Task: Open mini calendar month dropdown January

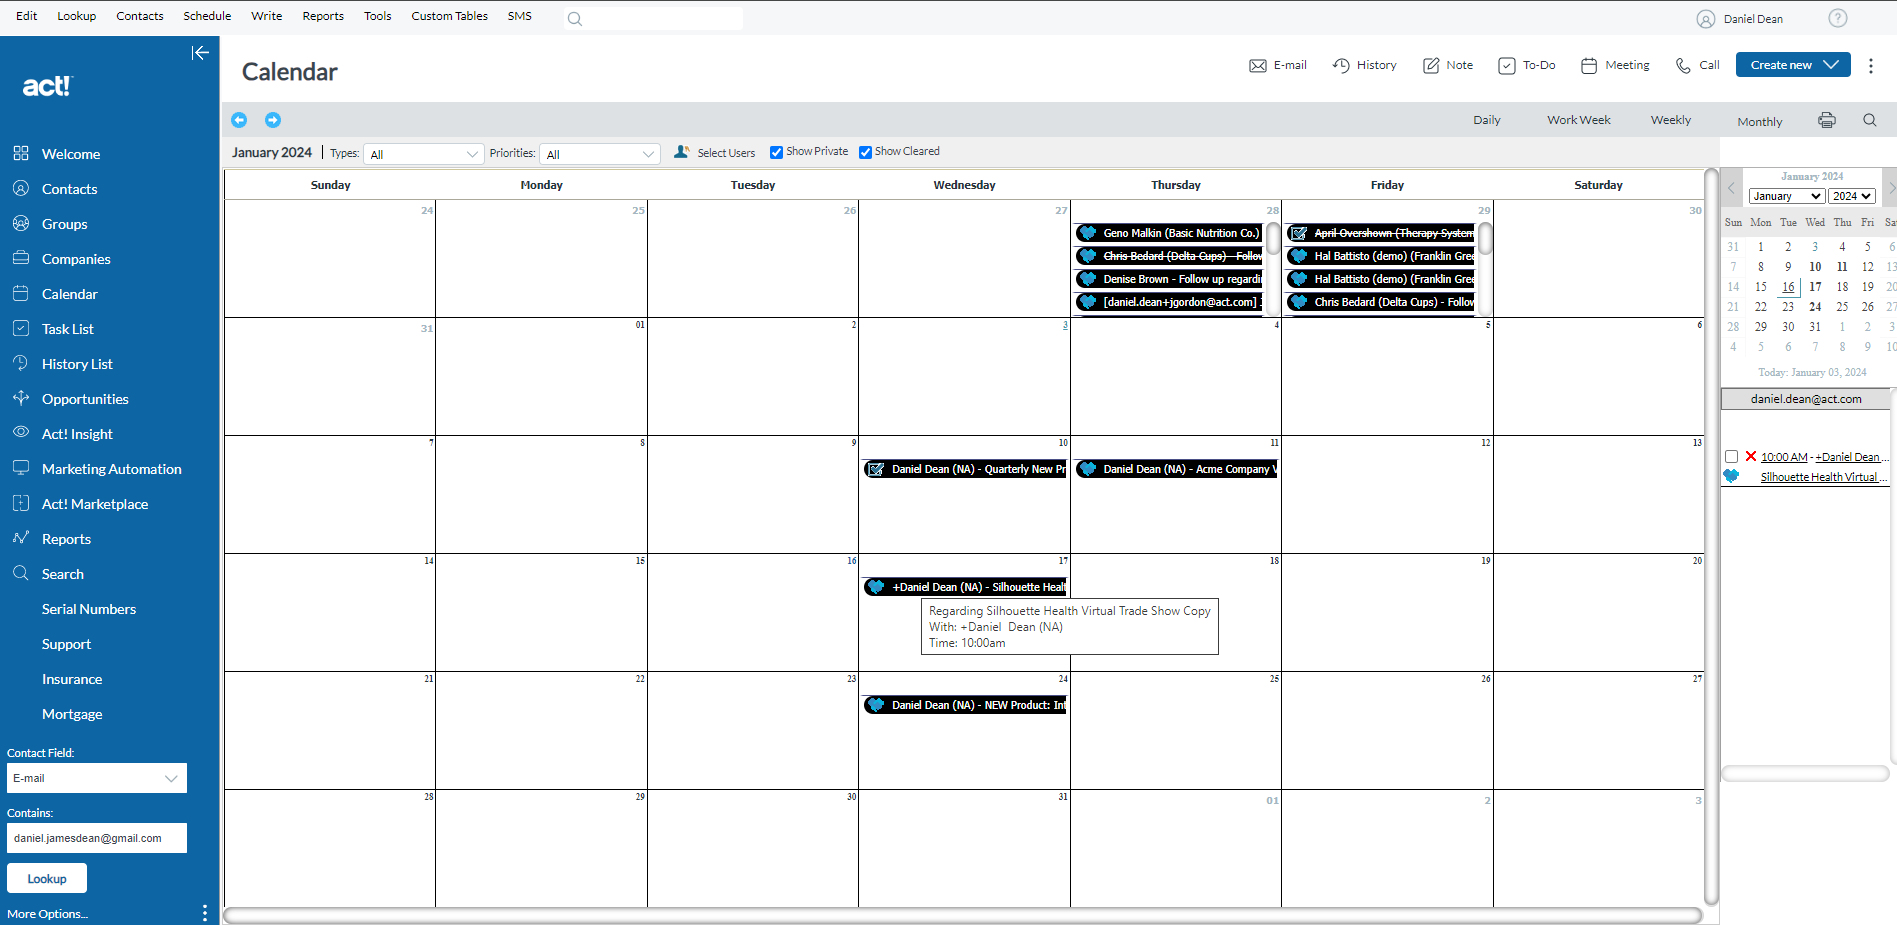Action: (x=1786, y=196)
